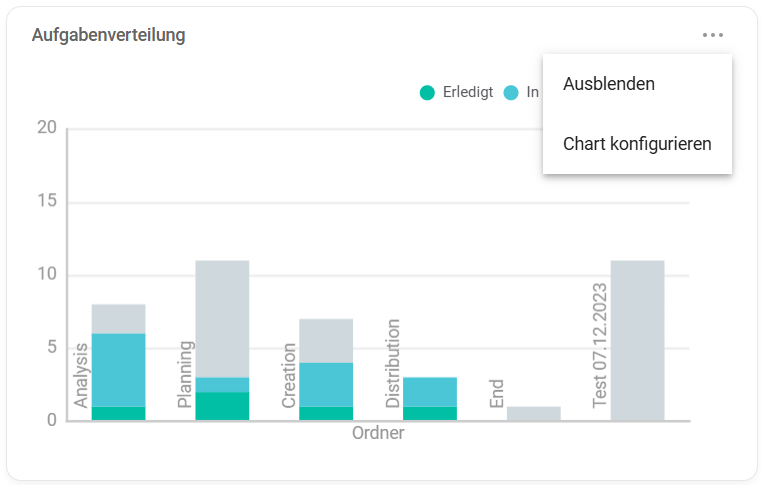Click the grey top of Analysis bar
Viewport: 762px width, 485px height.
point(118,318)
